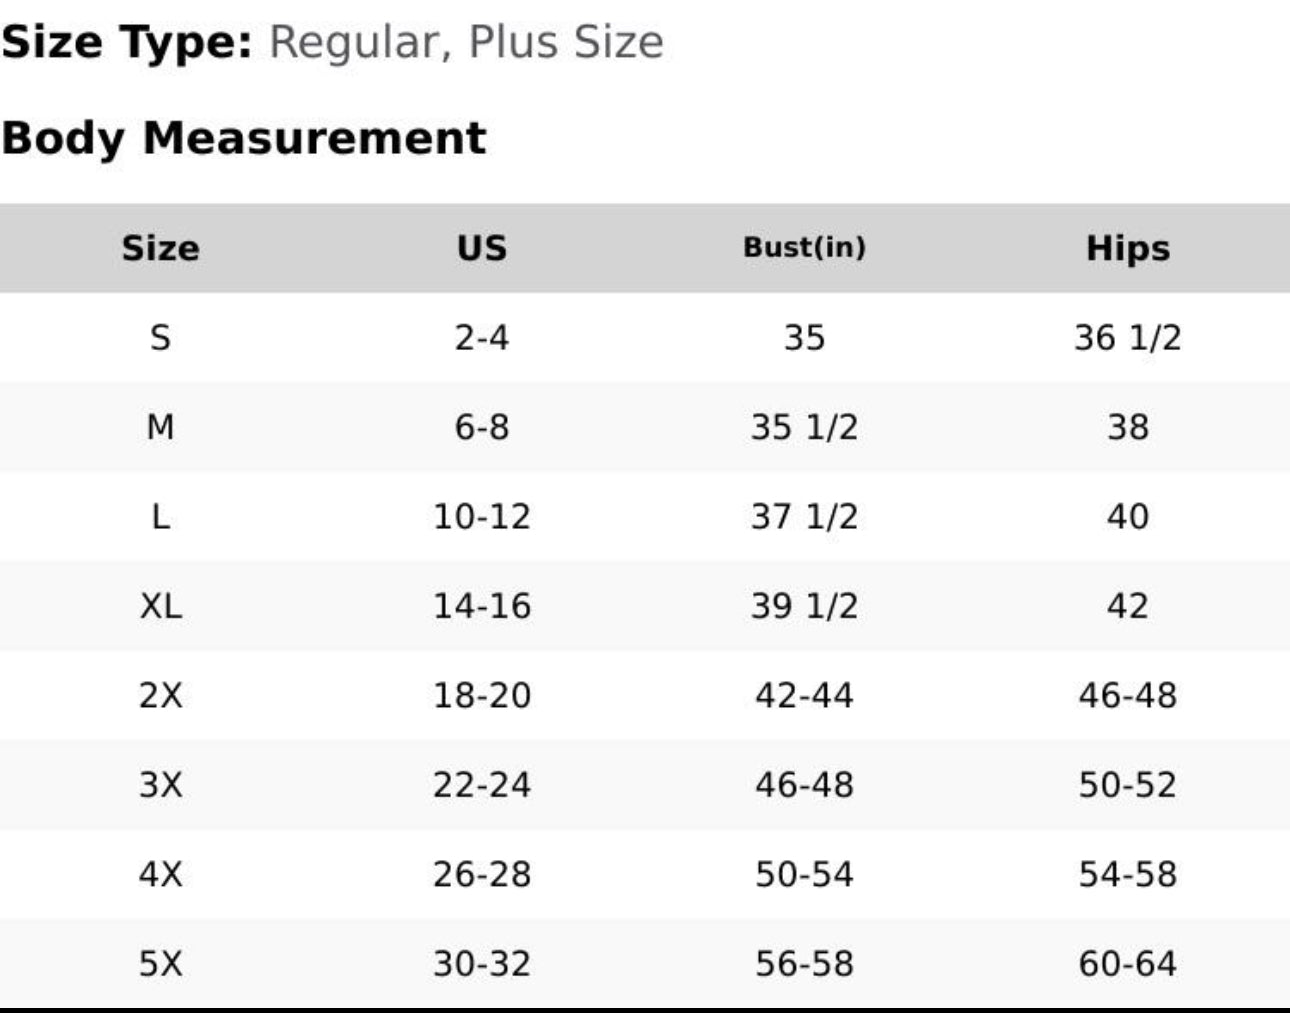
Task: Click the Bust(in) column header
Action: pos(804,247)
